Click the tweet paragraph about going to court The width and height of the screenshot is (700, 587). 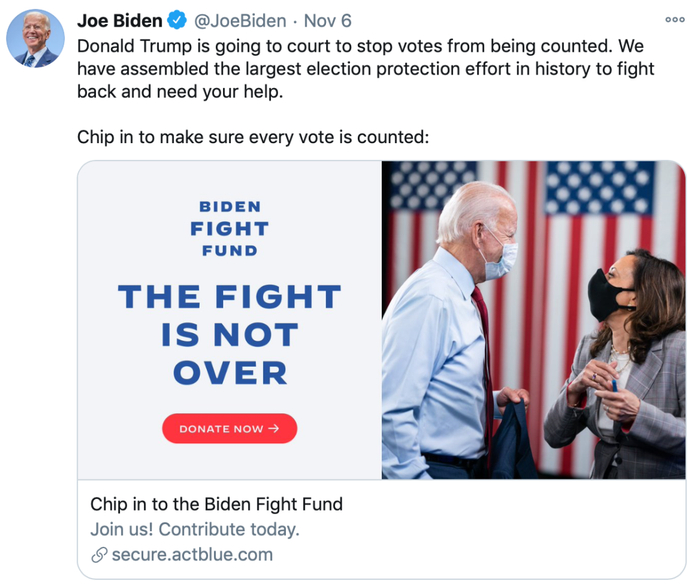365,68
